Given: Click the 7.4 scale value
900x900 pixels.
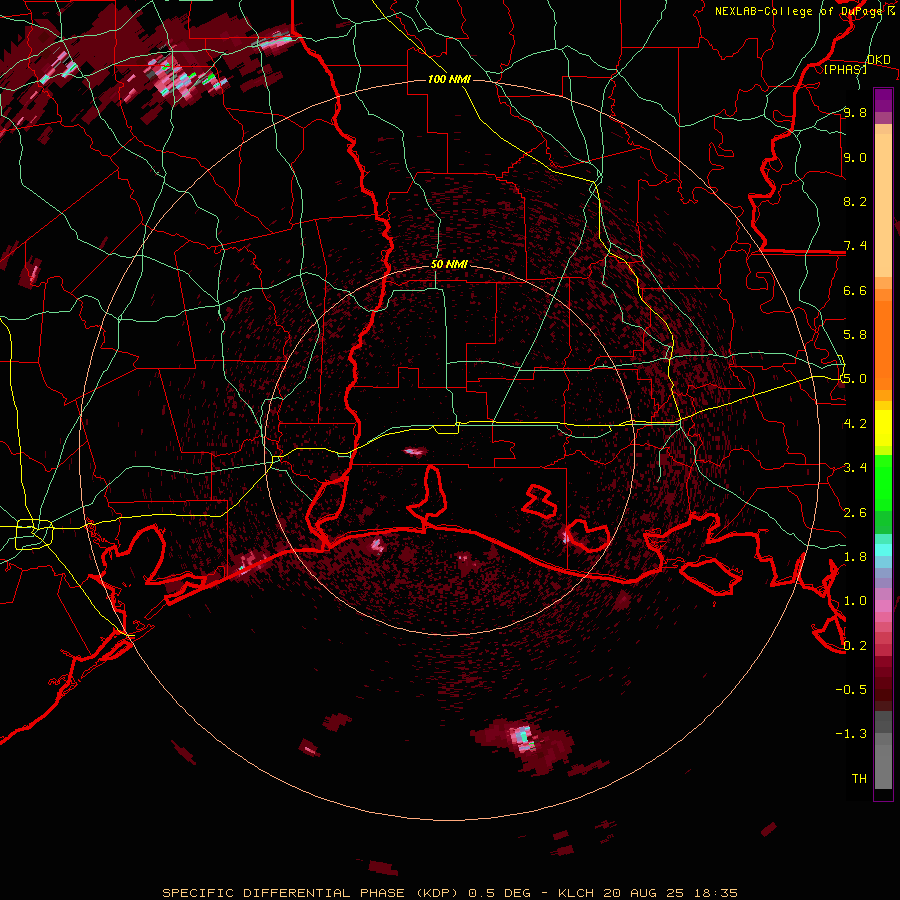Looking at the screenshot, I should (855, 246).
